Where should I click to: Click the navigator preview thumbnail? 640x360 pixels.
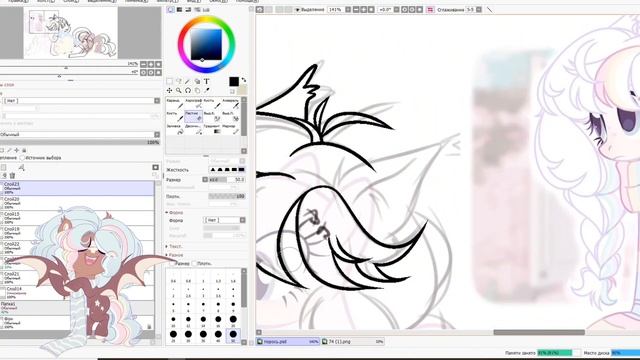pyautogui.click(x=71, y=33)
